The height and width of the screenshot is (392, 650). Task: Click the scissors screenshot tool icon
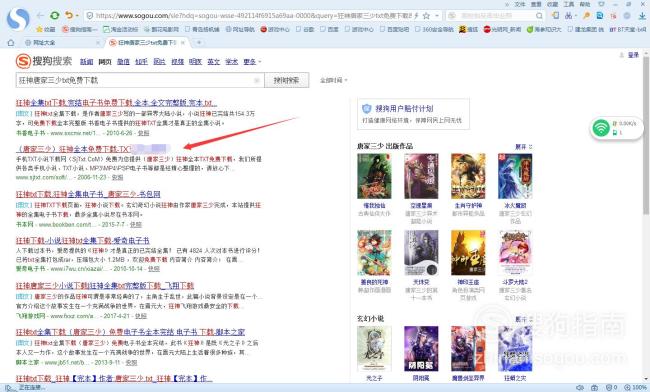569,16
